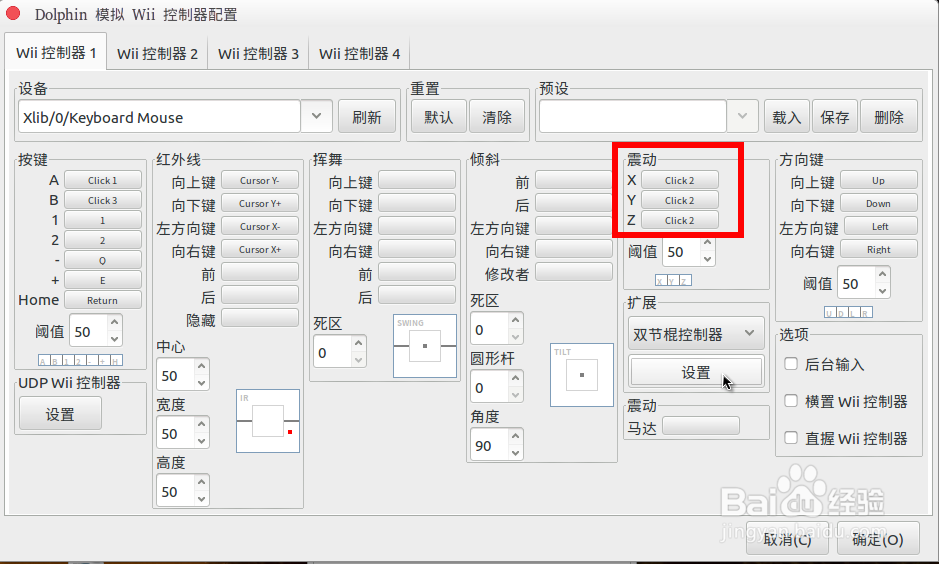The width and height of the screenshot is (939, 564).
Task: Switch to the Wii 控制器 2 tab
Action: 157,54
